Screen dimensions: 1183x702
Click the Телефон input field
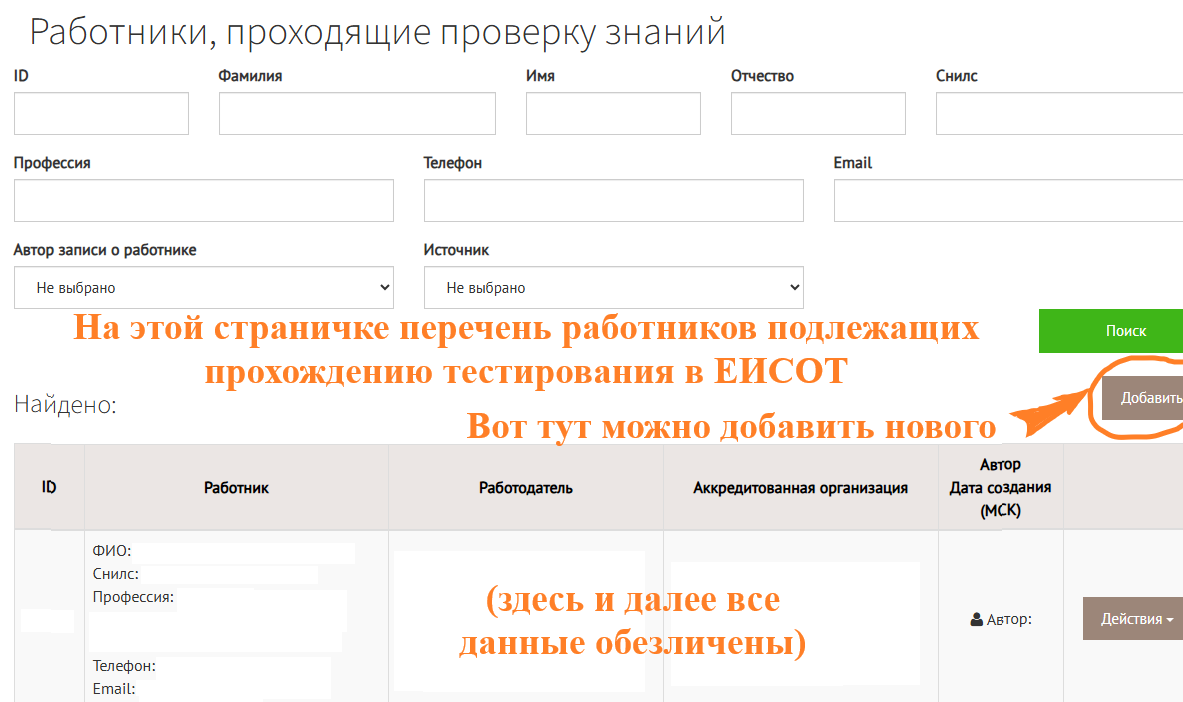(x=613, y=200)
